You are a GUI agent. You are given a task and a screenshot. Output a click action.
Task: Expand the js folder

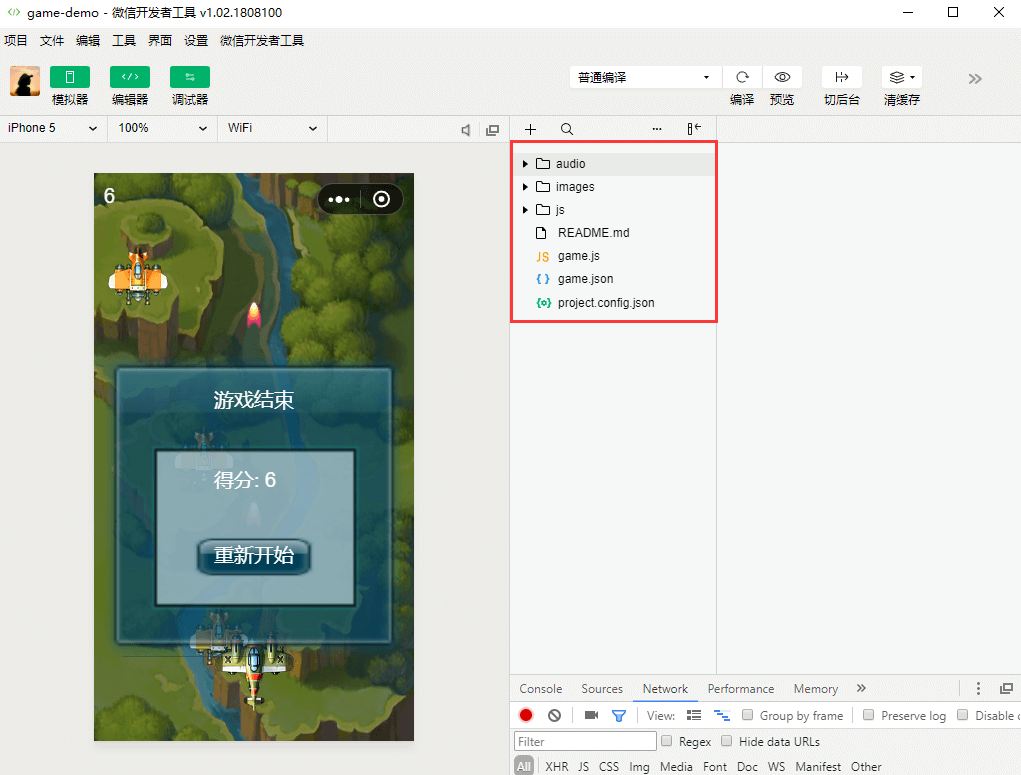525,210
